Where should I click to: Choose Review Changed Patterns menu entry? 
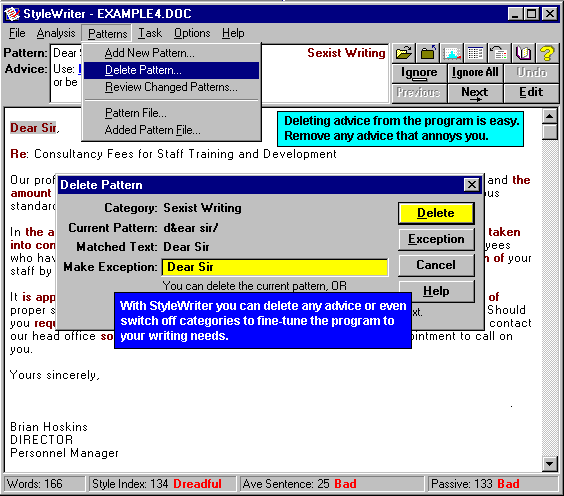coord(172,87)
